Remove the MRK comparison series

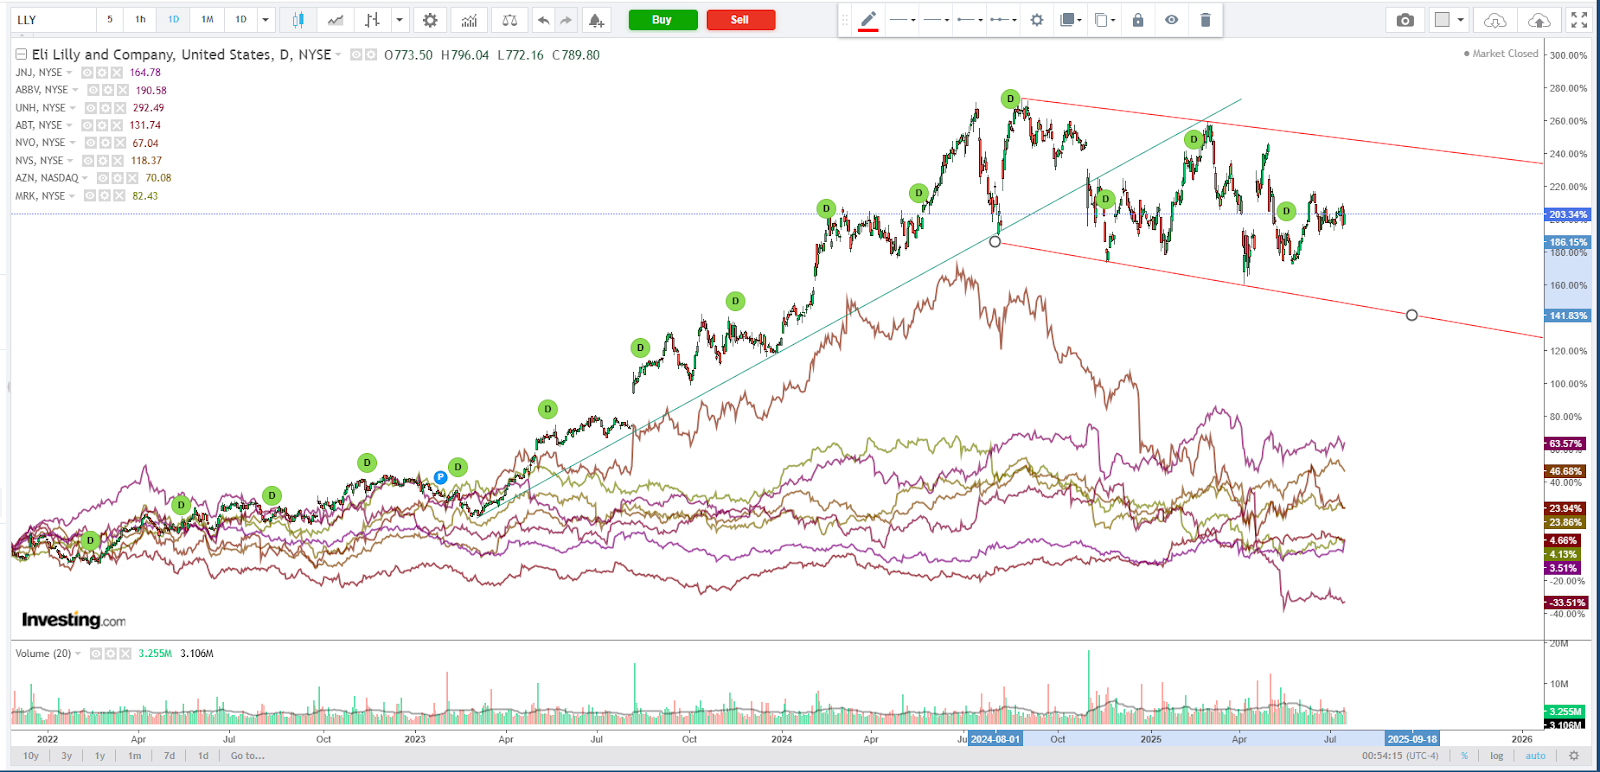(118, 196)
